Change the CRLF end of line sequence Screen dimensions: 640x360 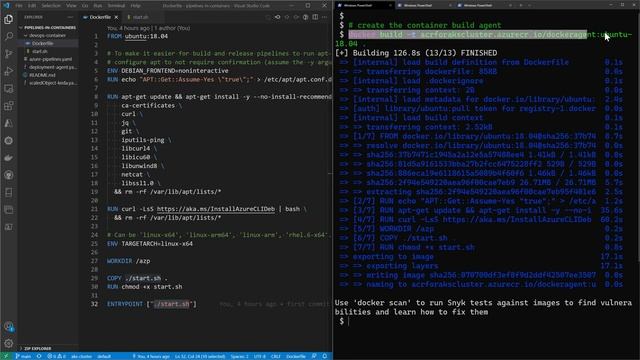(x=276, y=356)
